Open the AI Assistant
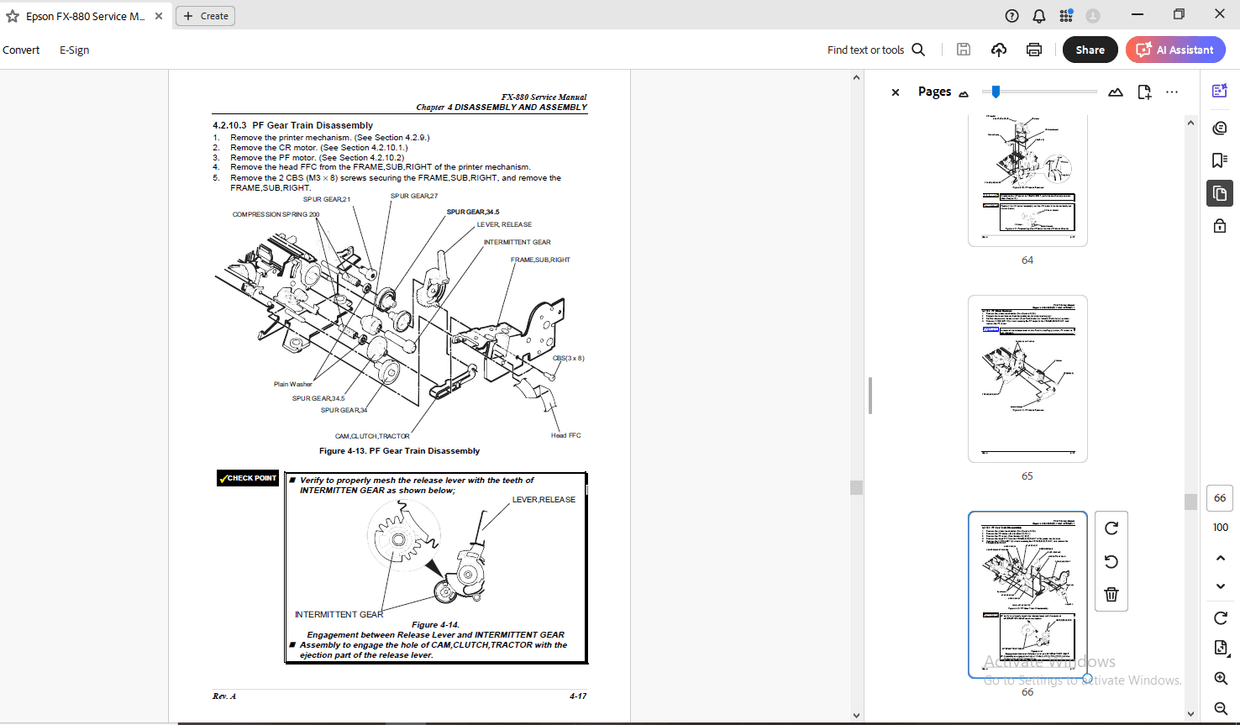This screenshot has width=1240, height=725. coord(1176,50)
